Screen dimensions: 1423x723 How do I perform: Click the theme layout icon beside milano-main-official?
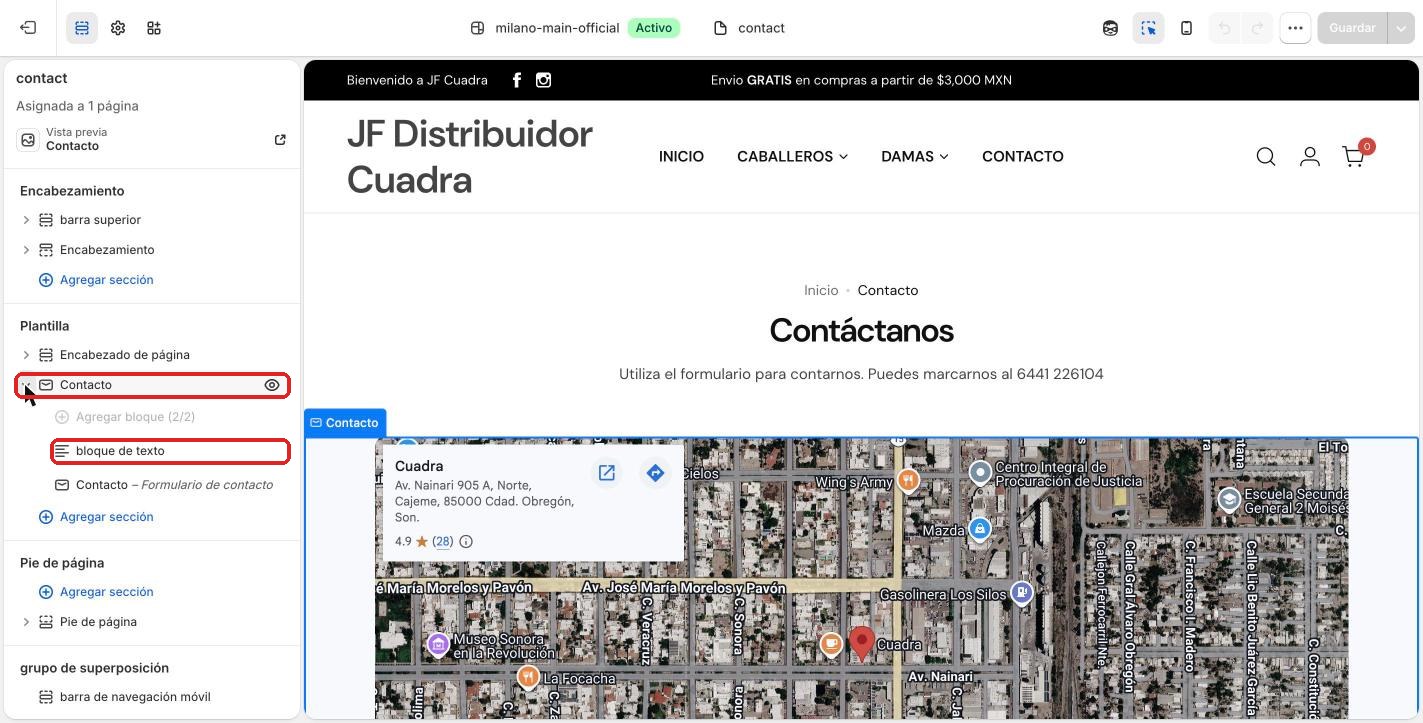(x=478, y=28)
